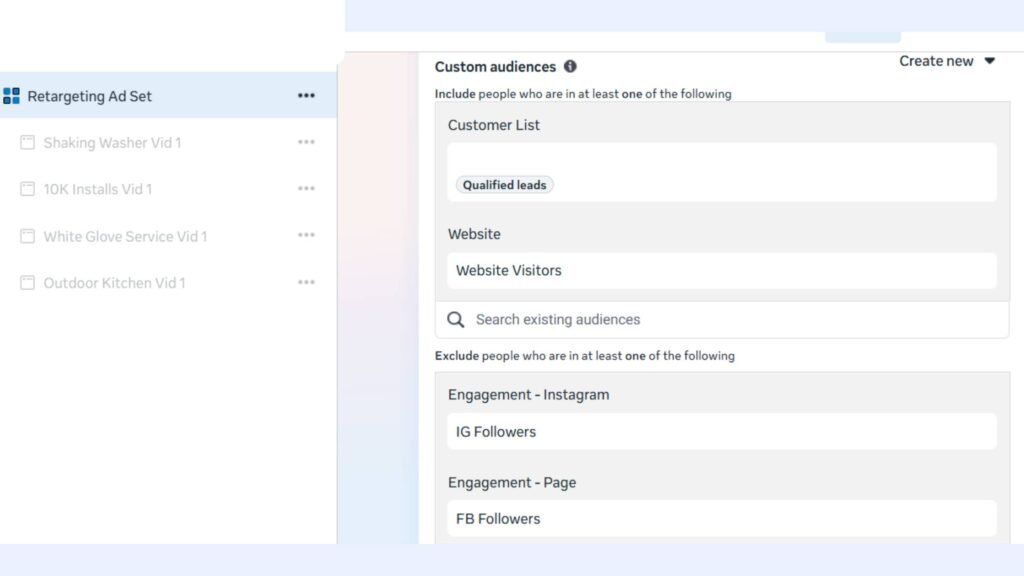Click the Shaking Washer Vid 1 ad icon
Screen dimensions: 1024x576
pos(28,143)
